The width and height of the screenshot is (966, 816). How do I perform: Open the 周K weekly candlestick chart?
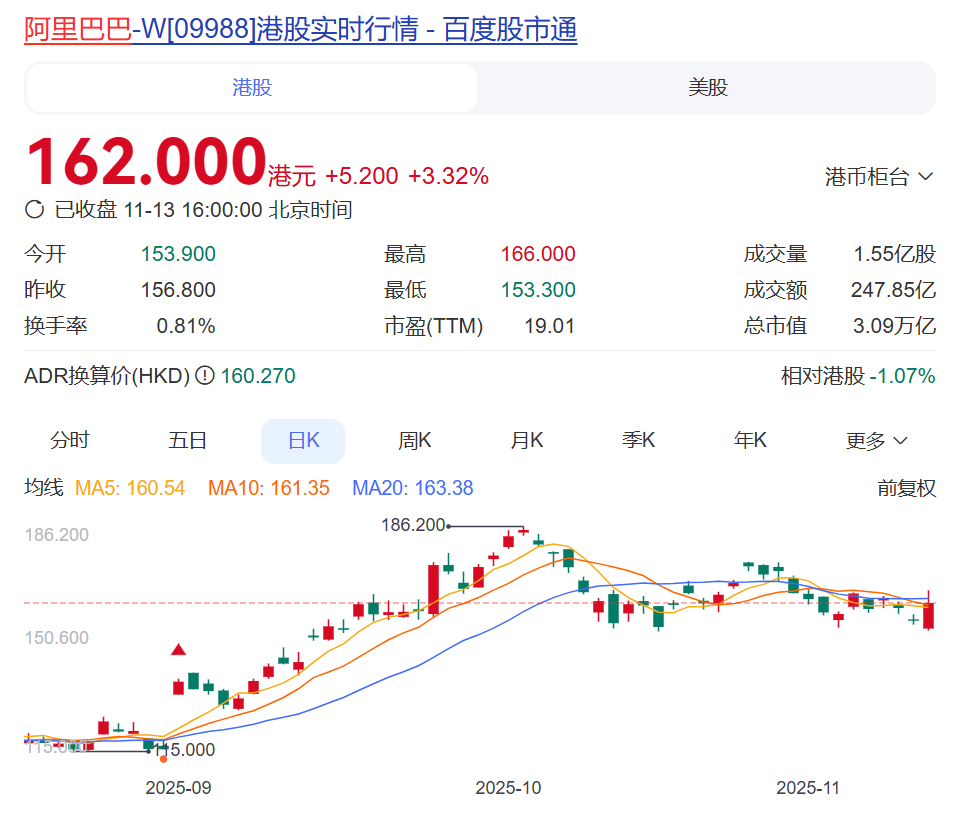pyautogui.click(x=414, y=439)
